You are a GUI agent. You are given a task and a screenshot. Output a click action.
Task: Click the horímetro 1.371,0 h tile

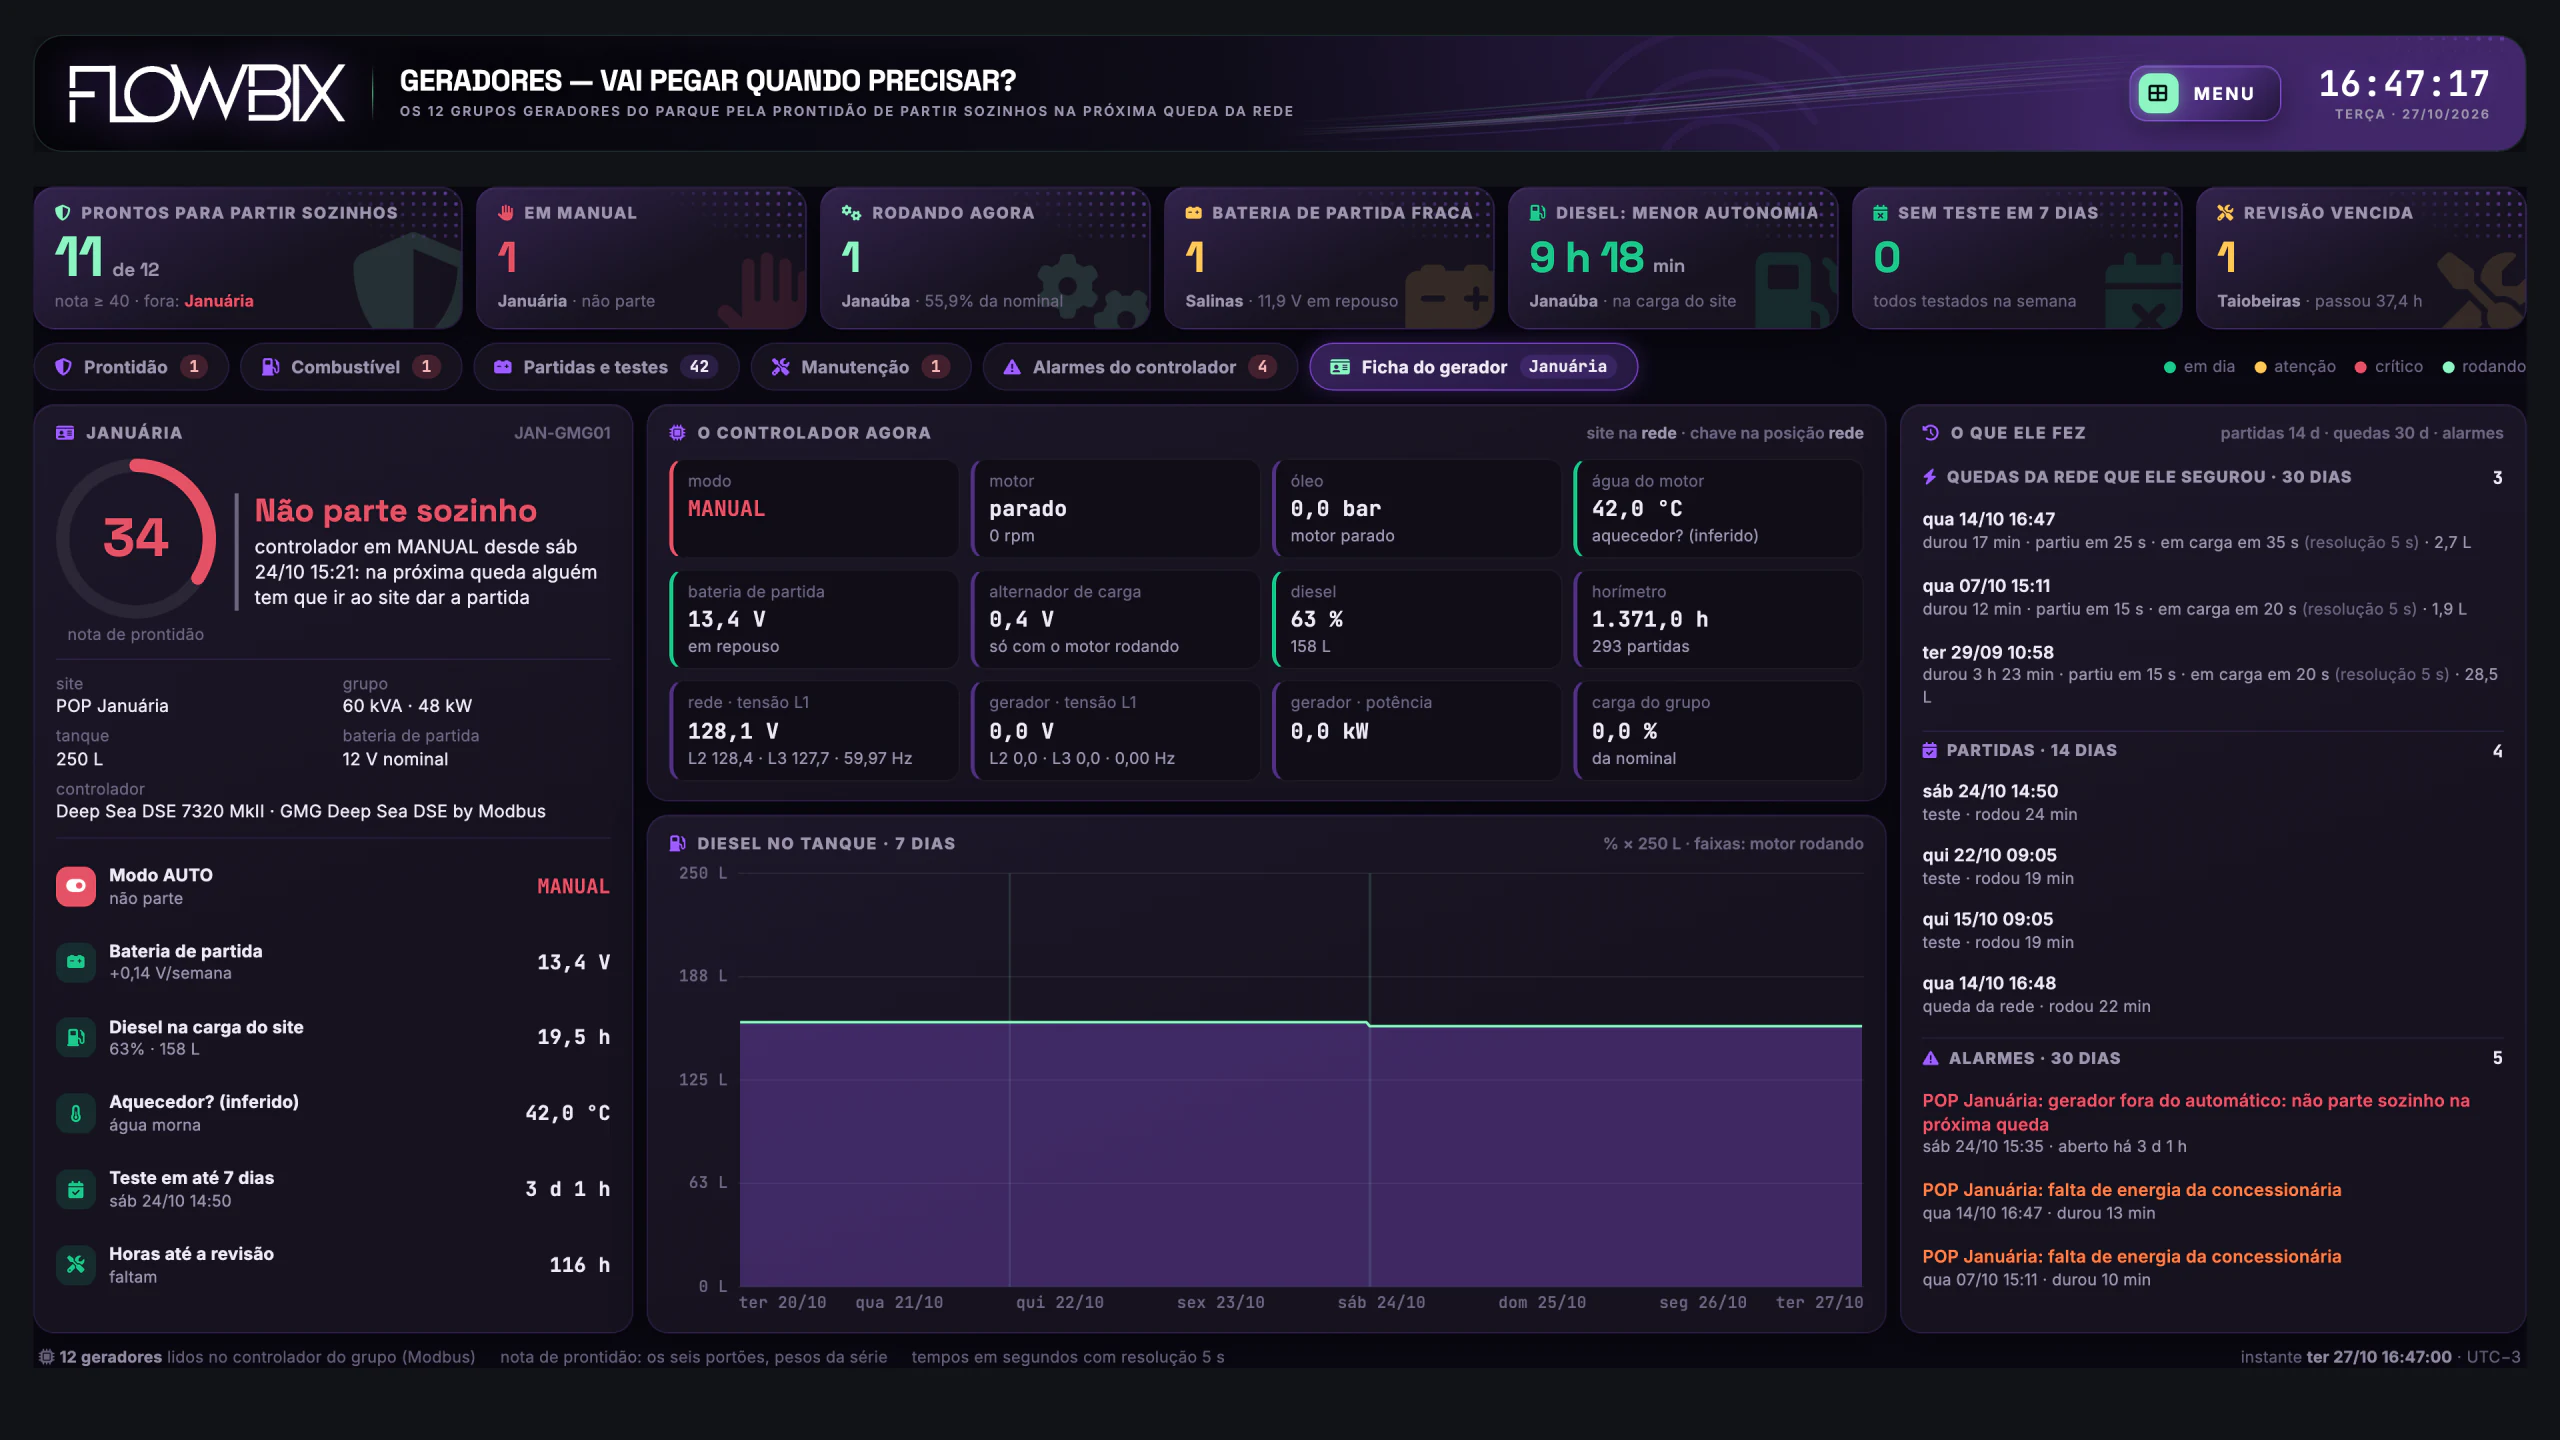click(1718, 619)
